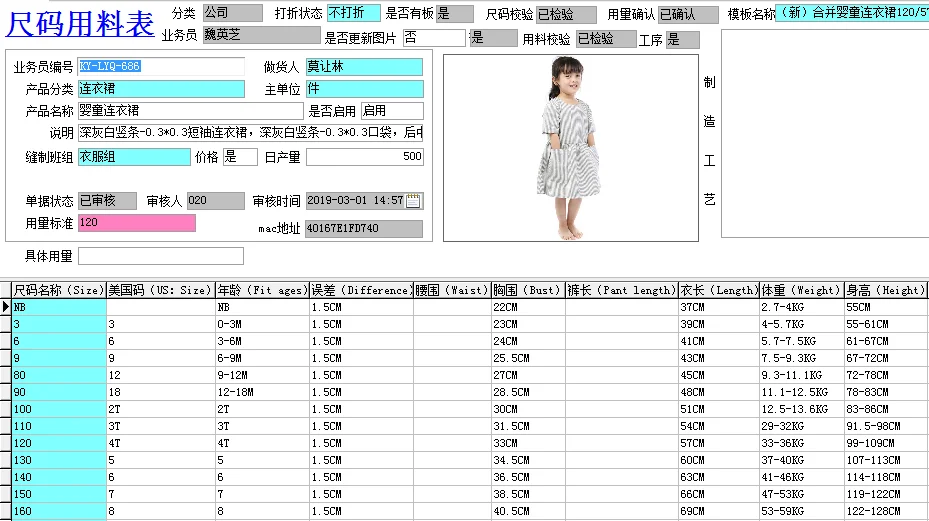Image resolution: width=929 pixels, height=521 pixels.
Task: Select the size cell 100
Action: point(59,409)
